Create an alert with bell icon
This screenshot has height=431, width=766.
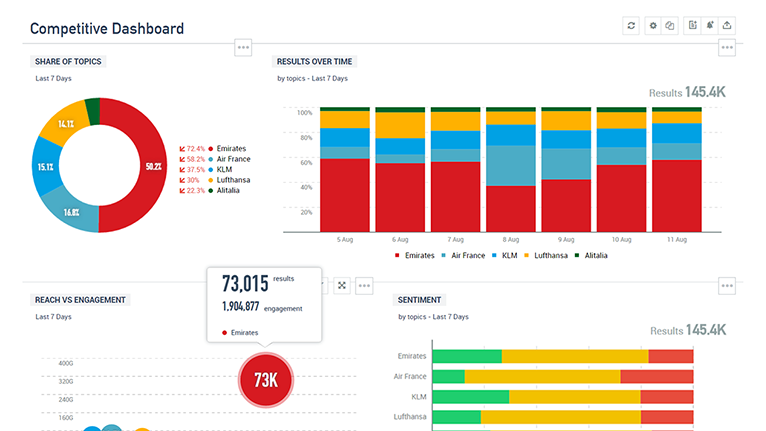(710, 25)
